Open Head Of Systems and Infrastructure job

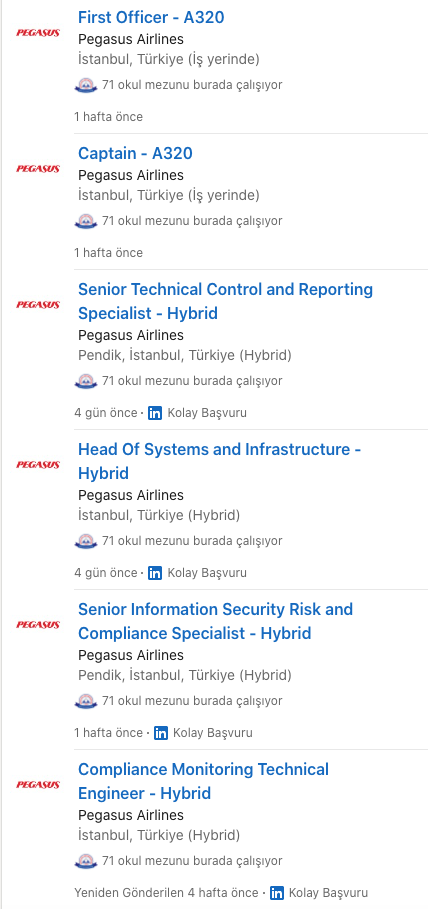pyautogui.click(x=220, y=461)
